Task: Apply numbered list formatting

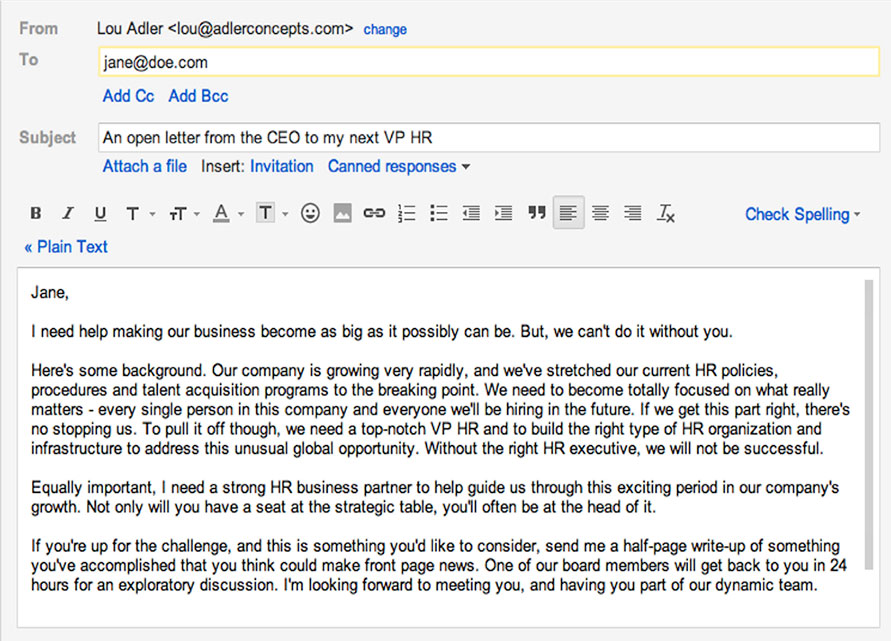Action: (x=406, y=213)
